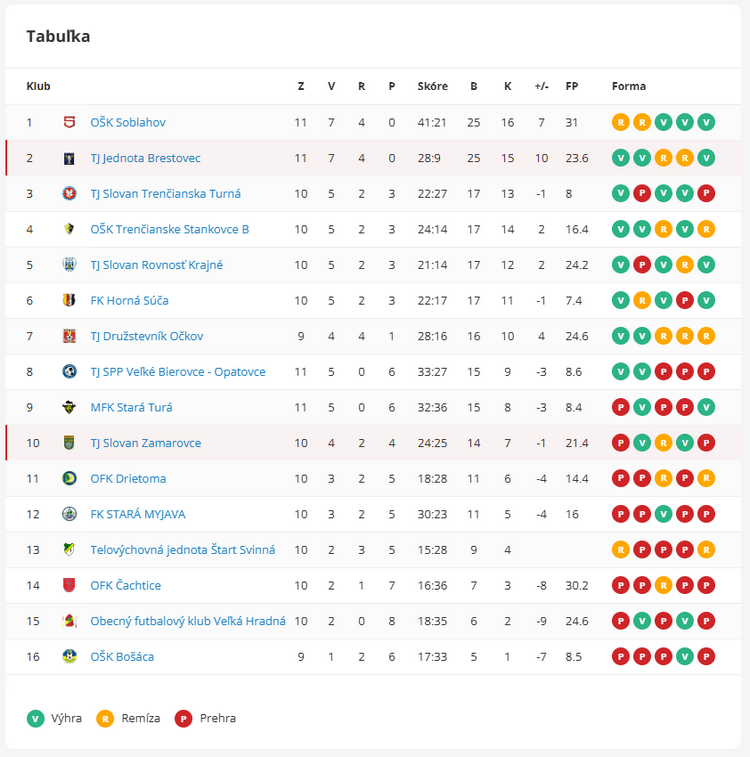Click the FK Horná Súča crest icon
Screen dimensions: 750x757
(x=69, y=301)
